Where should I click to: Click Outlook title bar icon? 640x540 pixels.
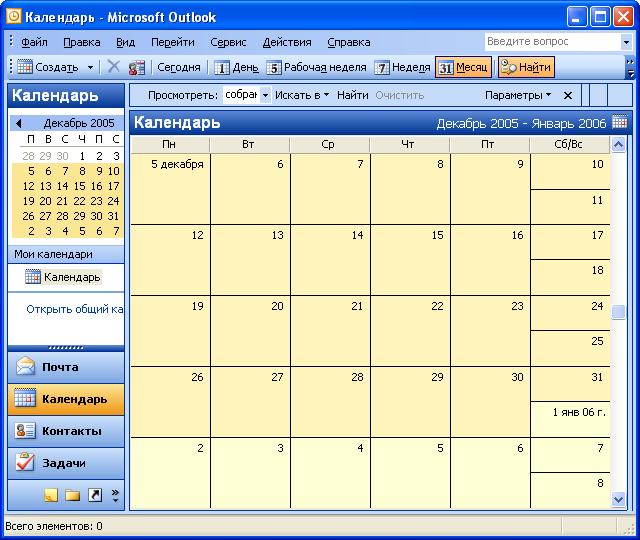pyautogui.click(x=14, y=16)
